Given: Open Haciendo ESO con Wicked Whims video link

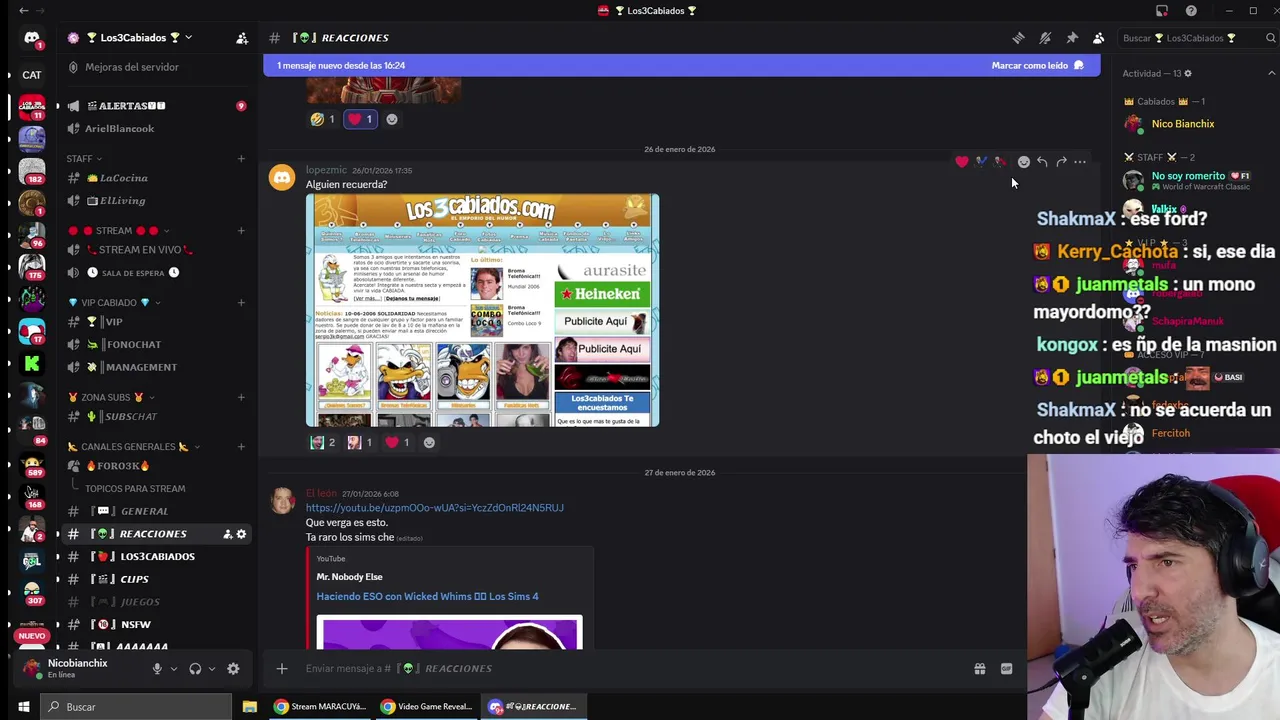Looking at the screenshot, I should point(427,597).
